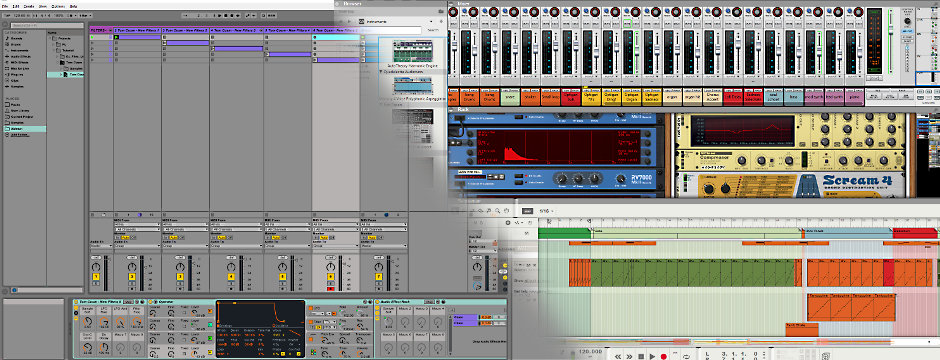Viewport: 940px width, 360px height.
Task: Expand the Projects folder in browser tree
Action: click(50, 38)
